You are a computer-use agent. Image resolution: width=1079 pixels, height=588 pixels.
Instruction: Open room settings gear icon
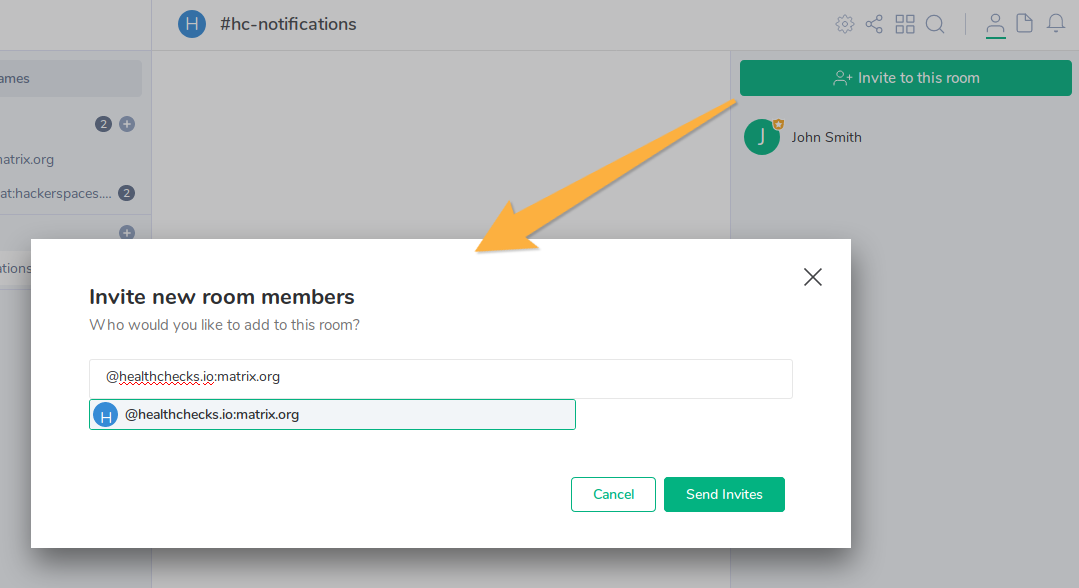pos(845,24)
